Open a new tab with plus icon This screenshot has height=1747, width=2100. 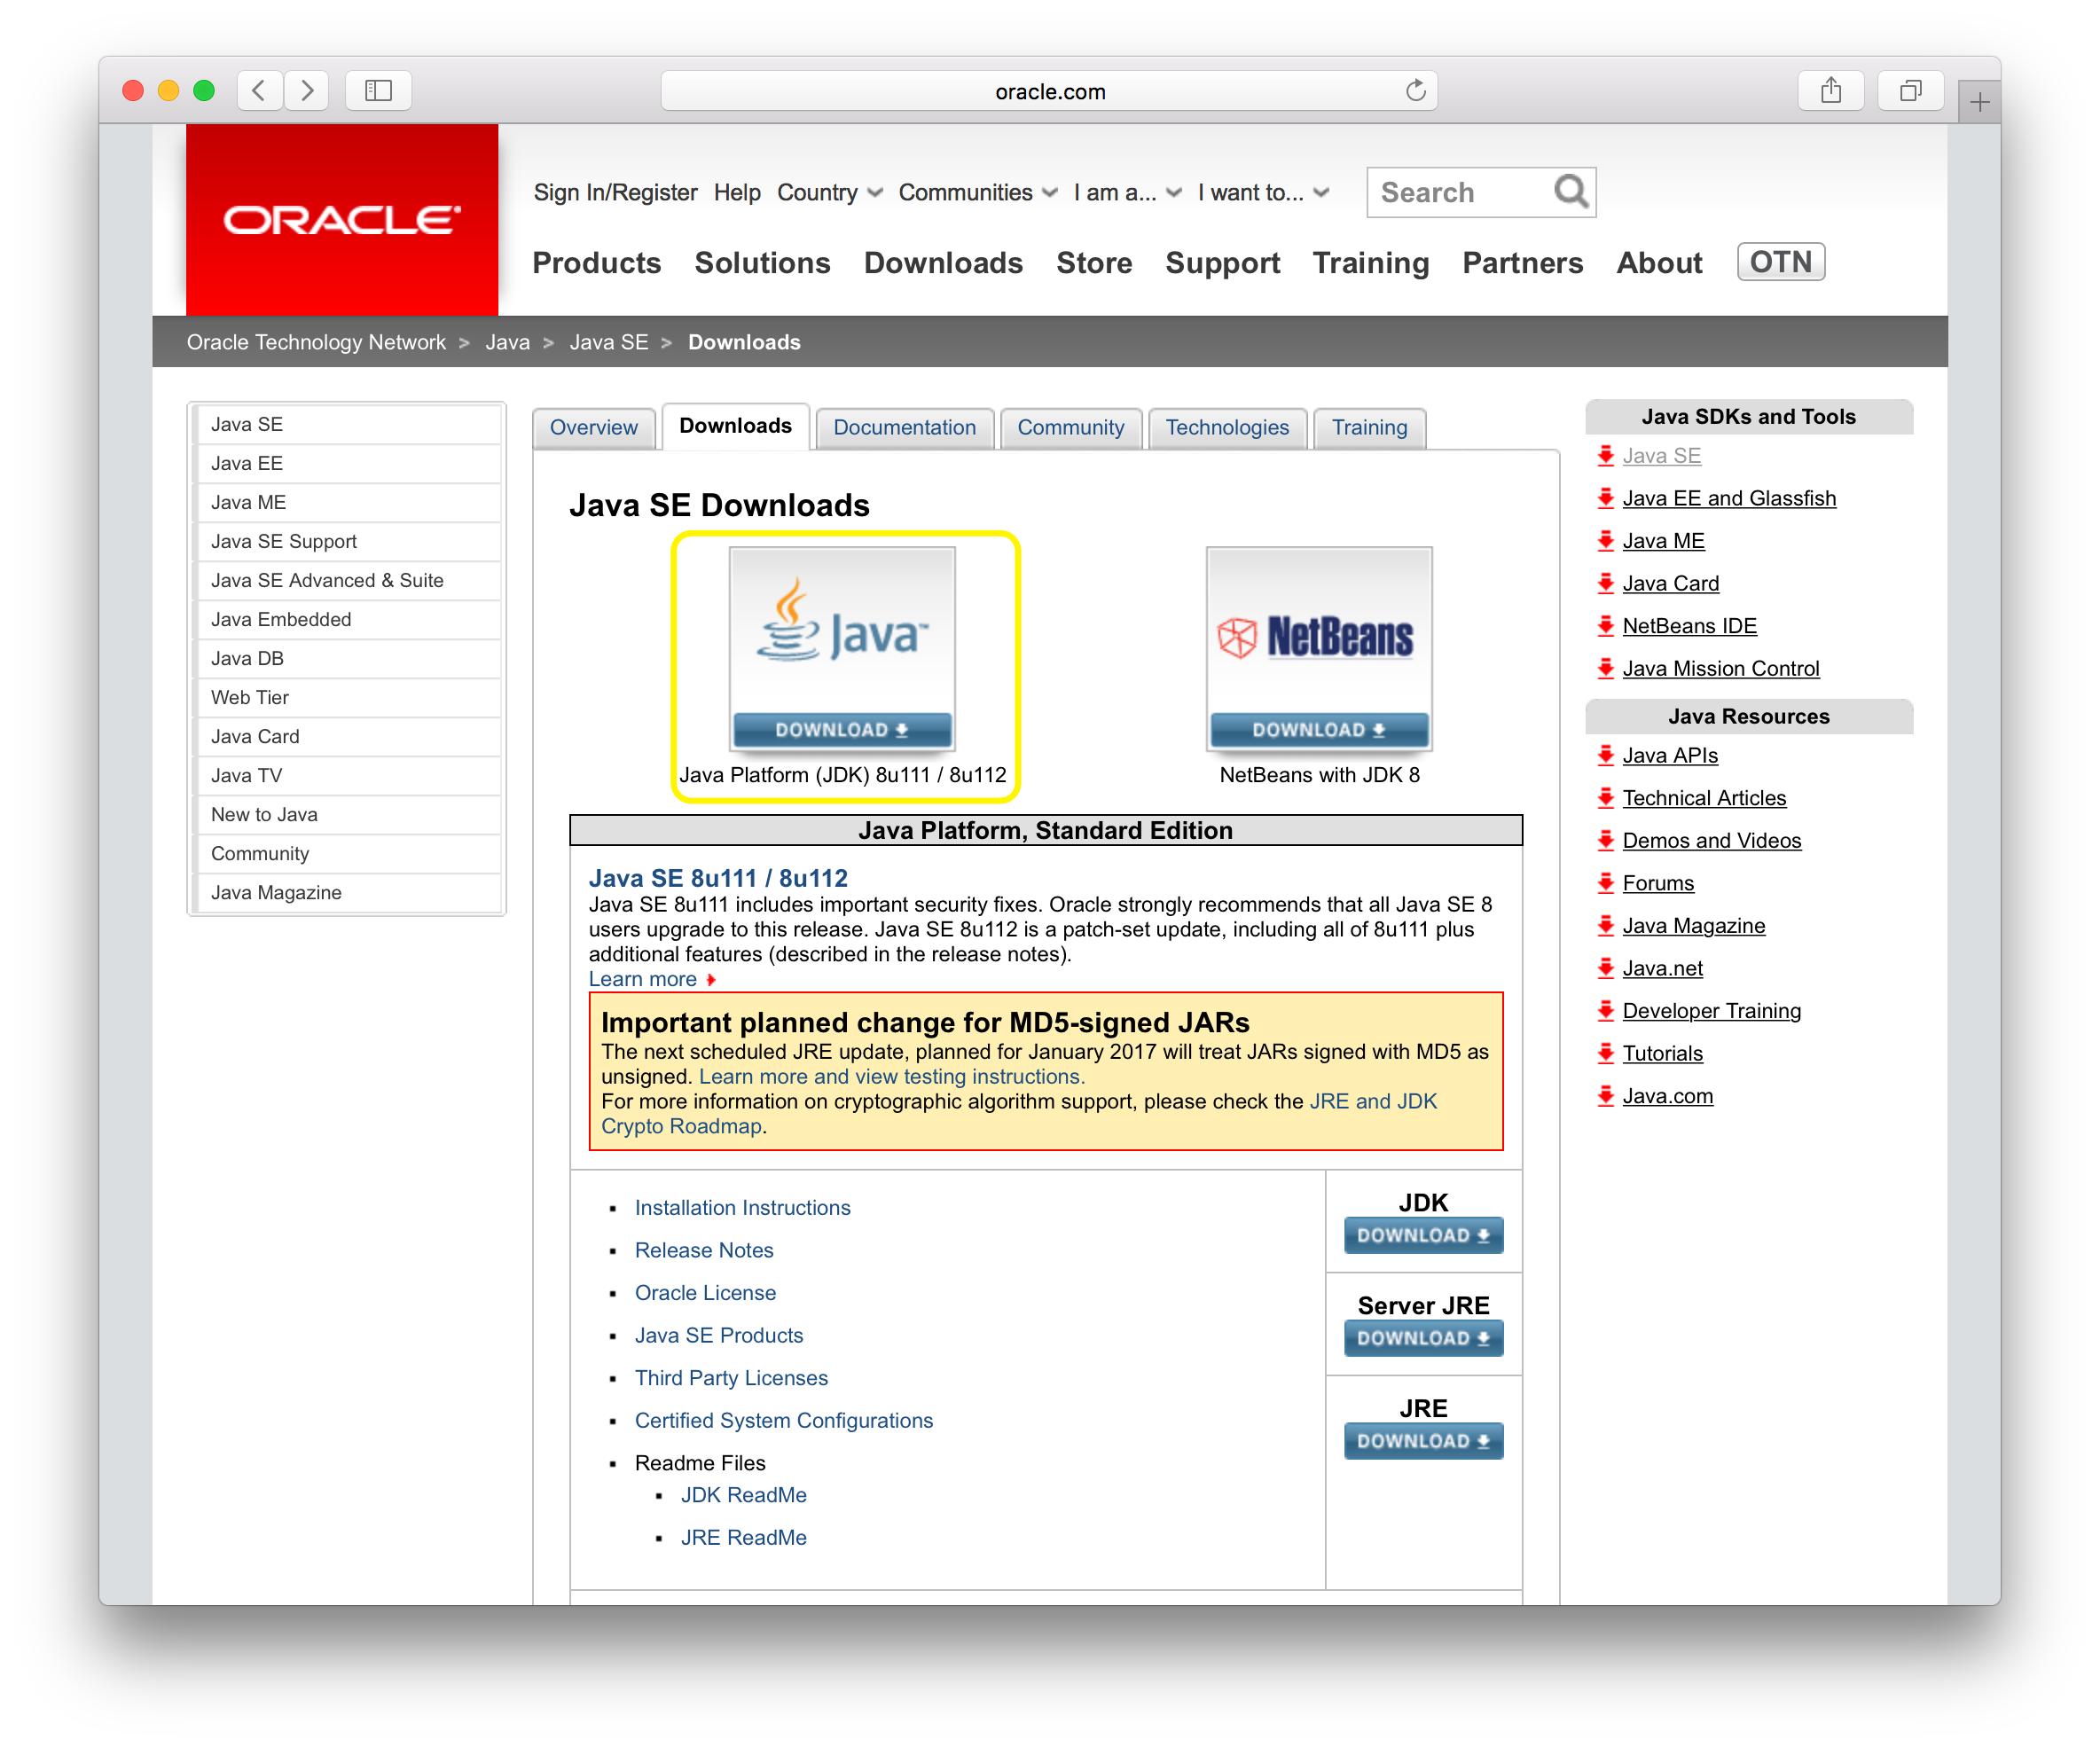pyautogui.click(x=1979, y=102)
